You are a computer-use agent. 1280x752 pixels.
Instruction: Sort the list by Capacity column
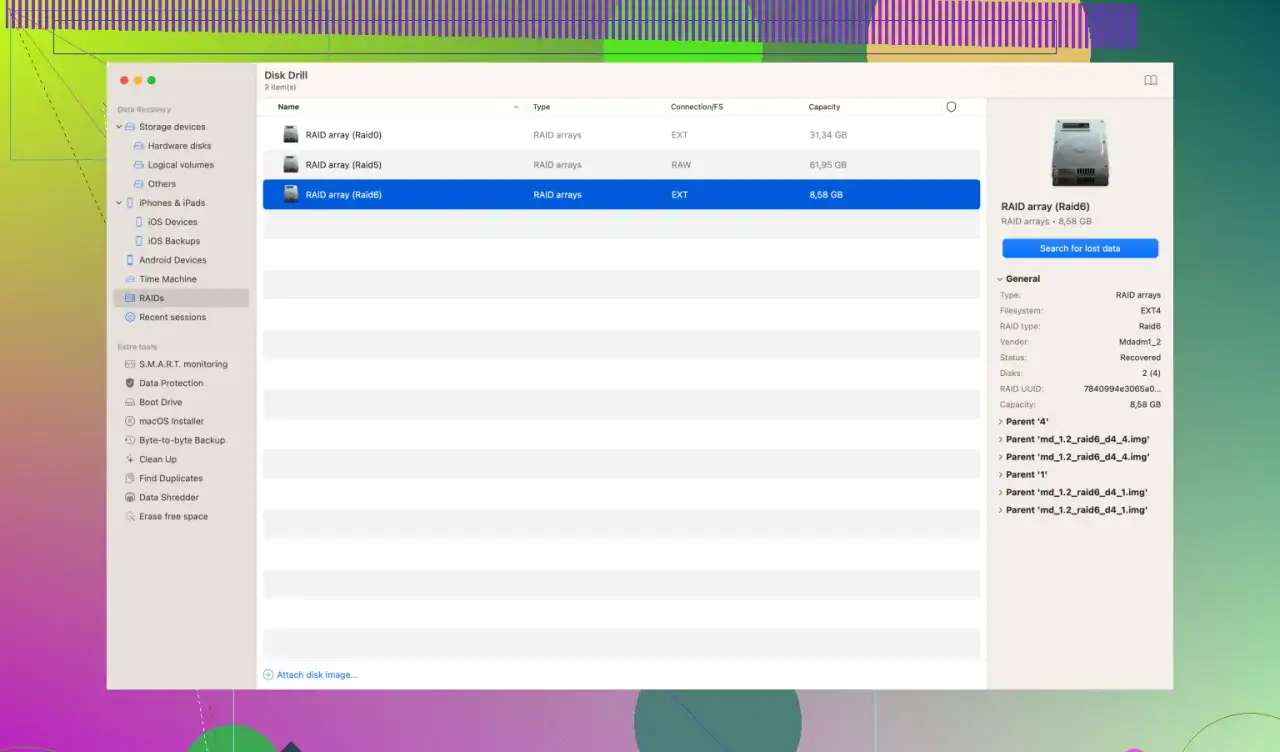click(x=824, y=107)
